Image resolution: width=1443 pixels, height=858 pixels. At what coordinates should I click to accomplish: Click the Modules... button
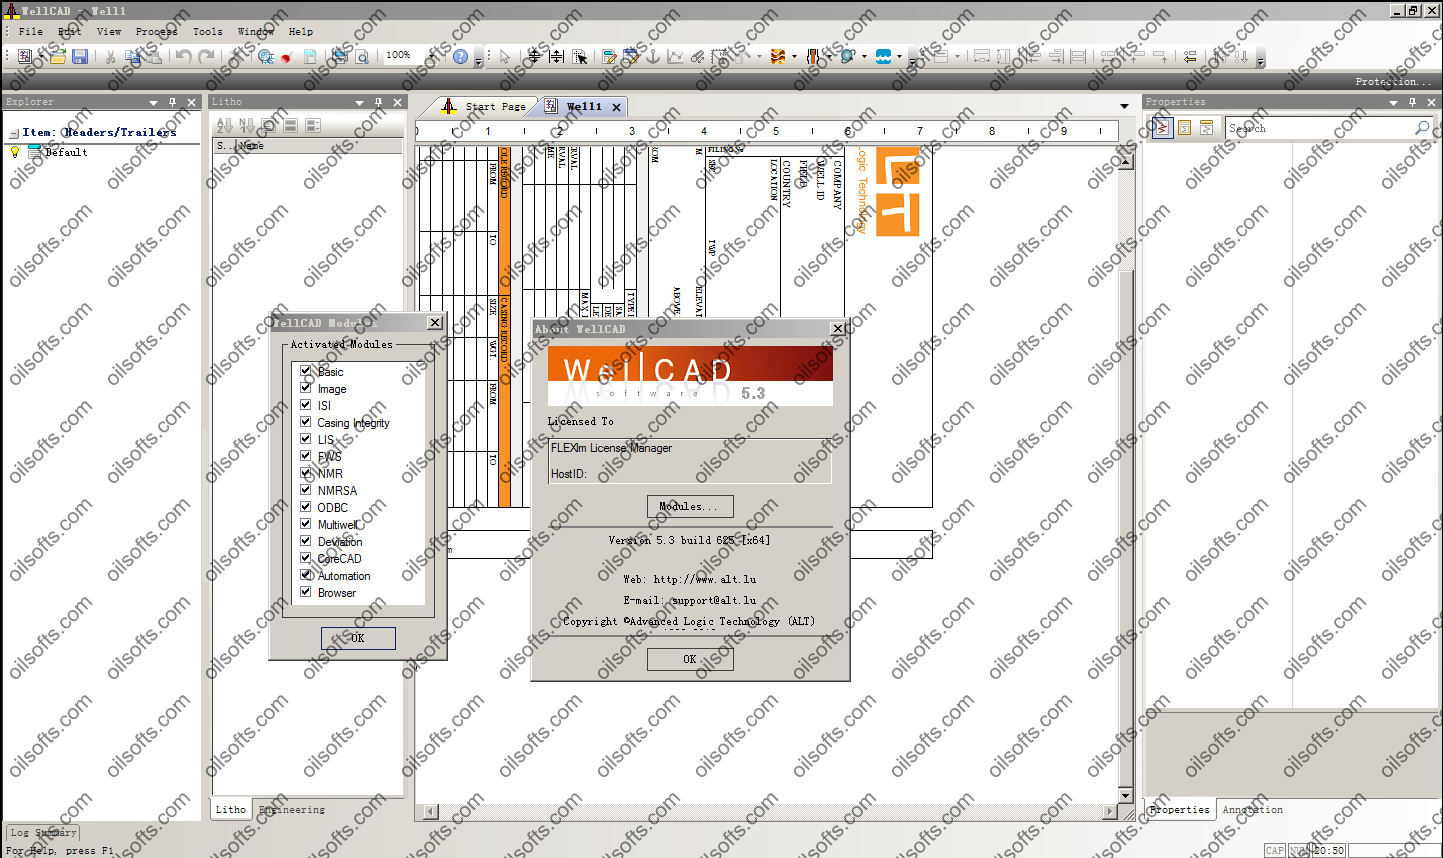(x=690, y=506)
